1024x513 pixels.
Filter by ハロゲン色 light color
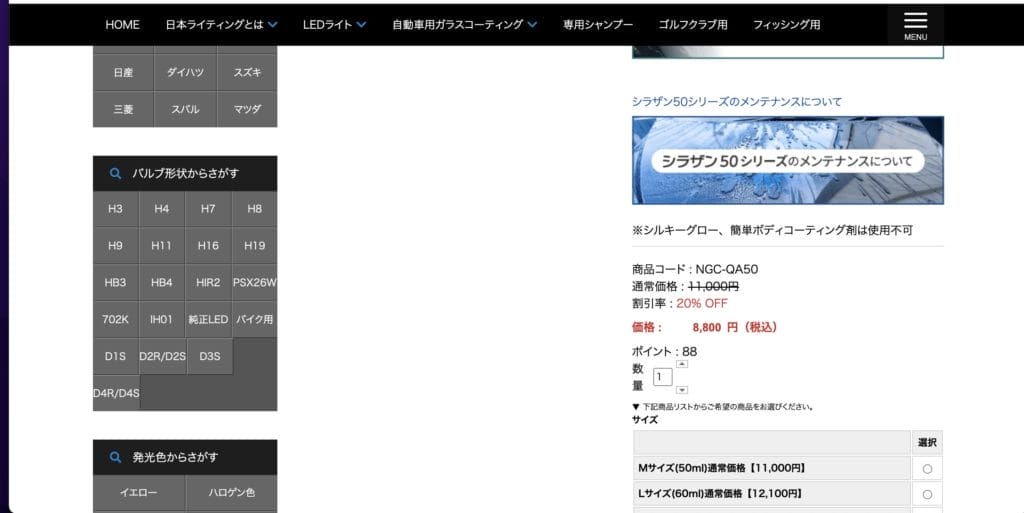232,493
